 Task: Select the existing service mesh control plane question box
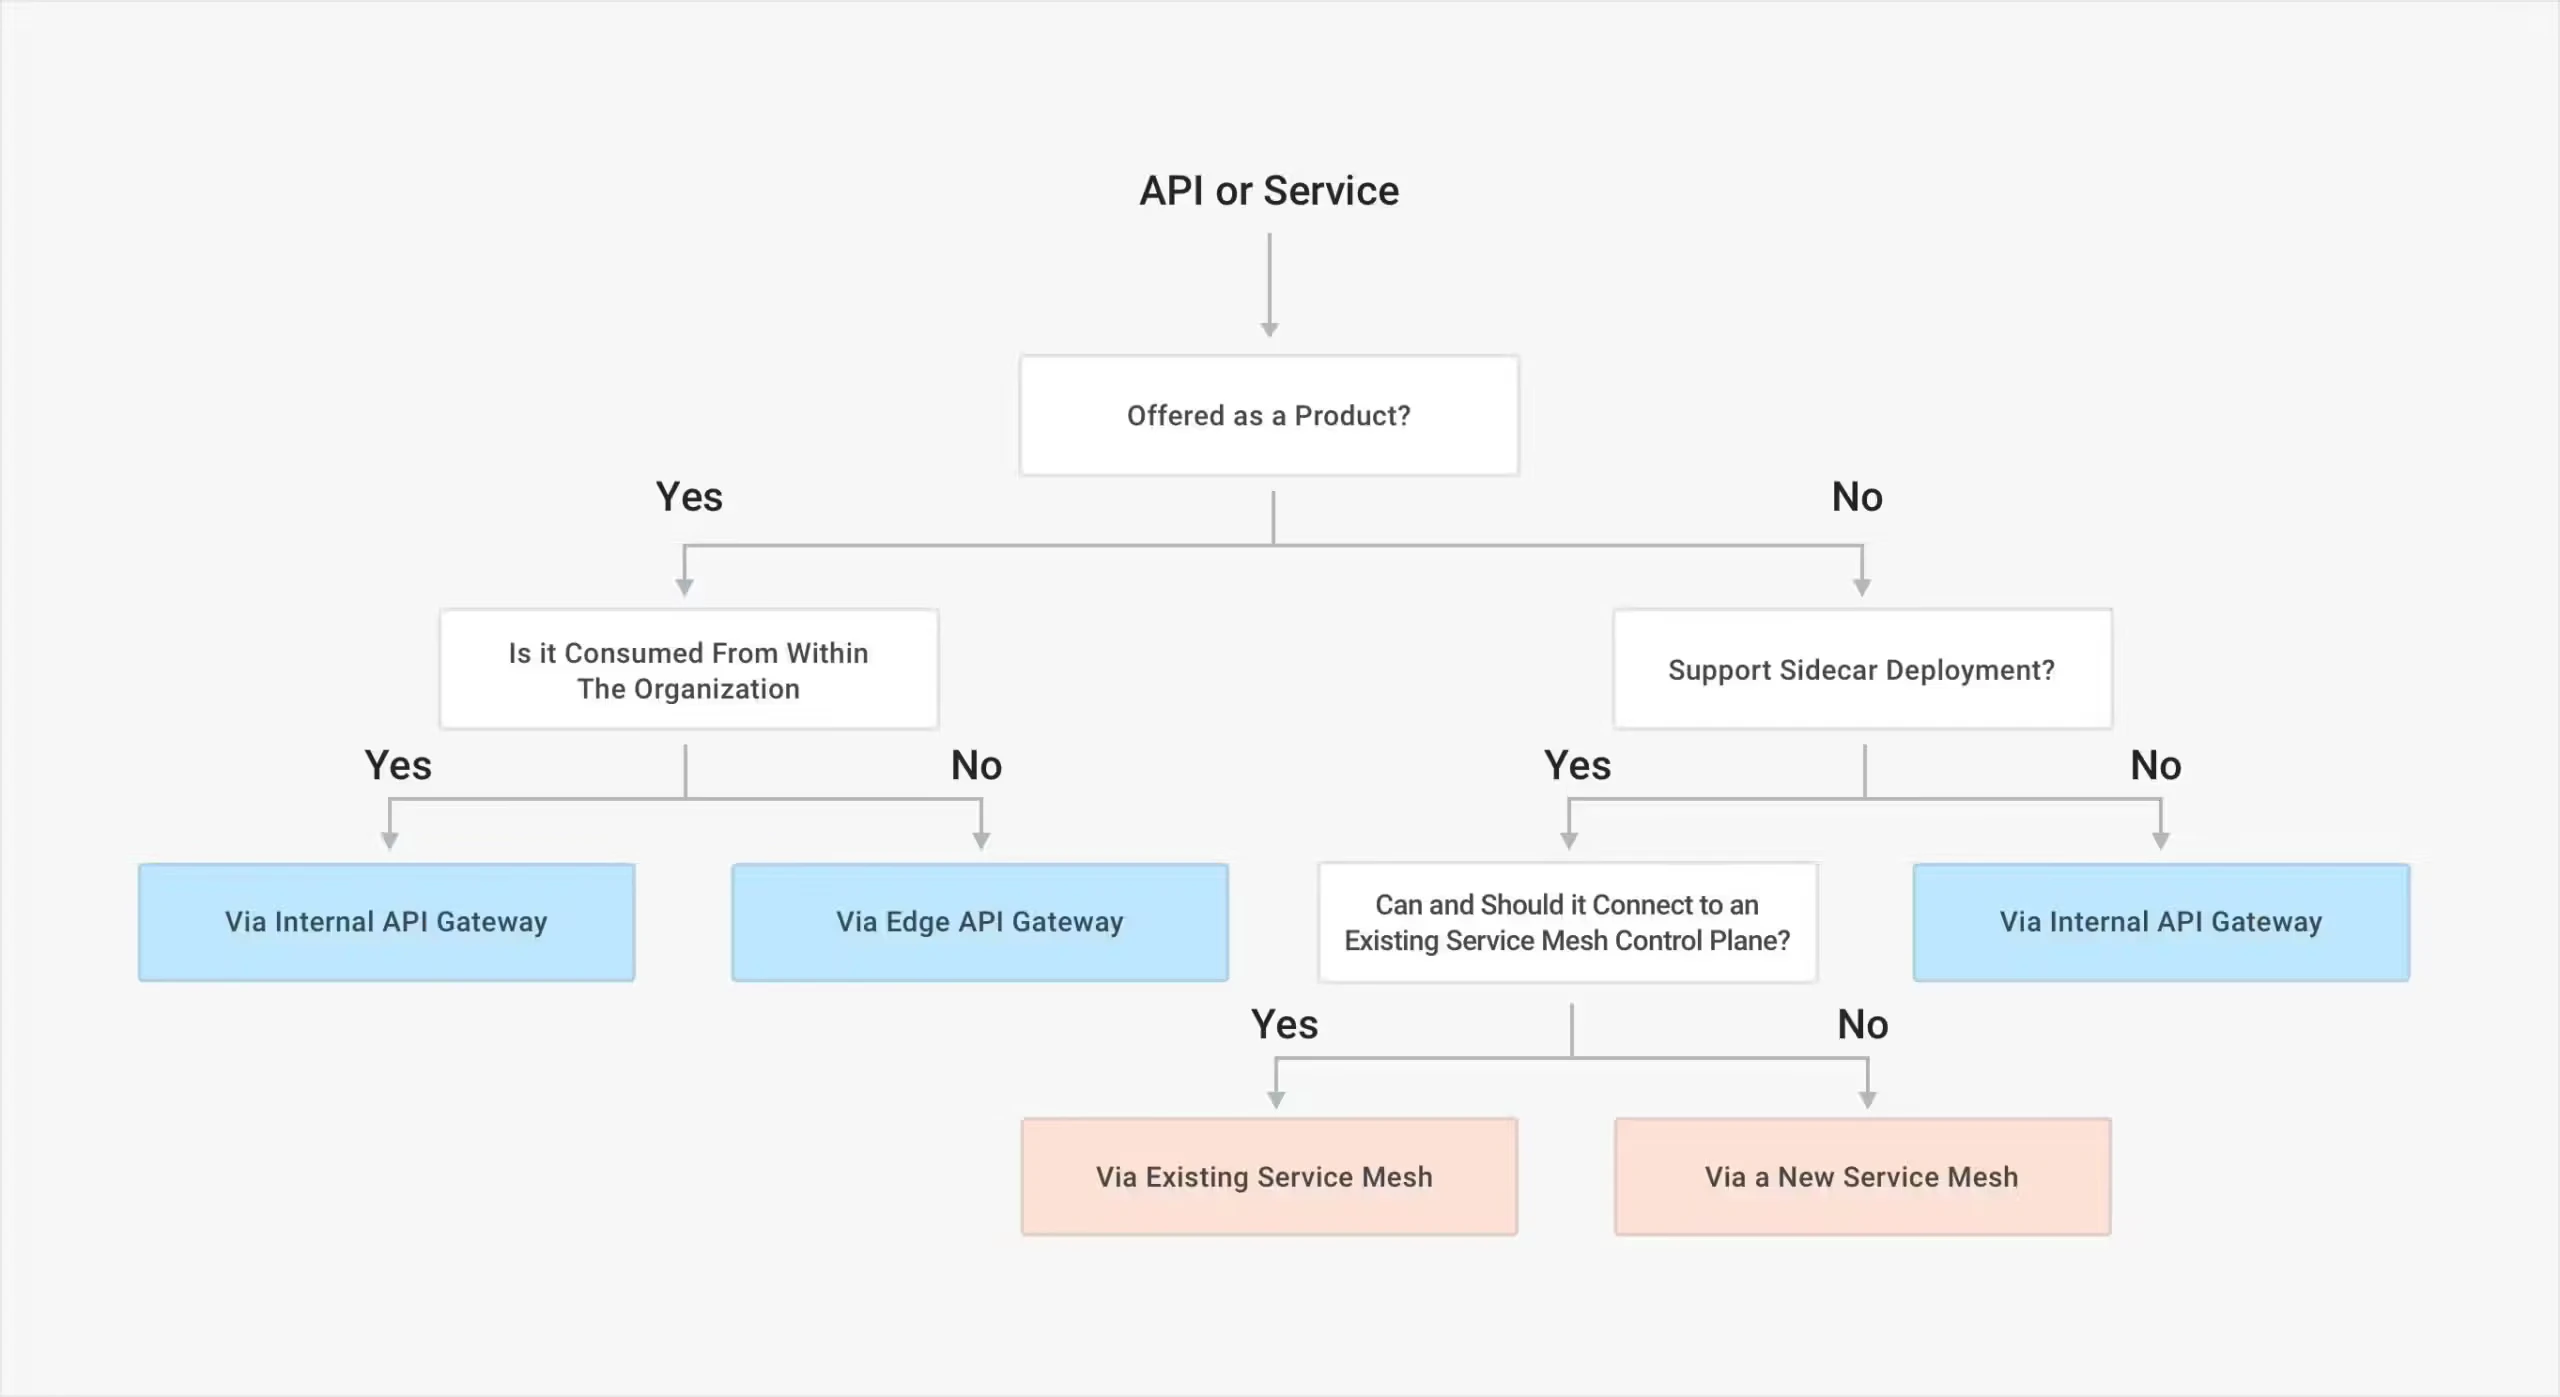tap(1567, 922)
